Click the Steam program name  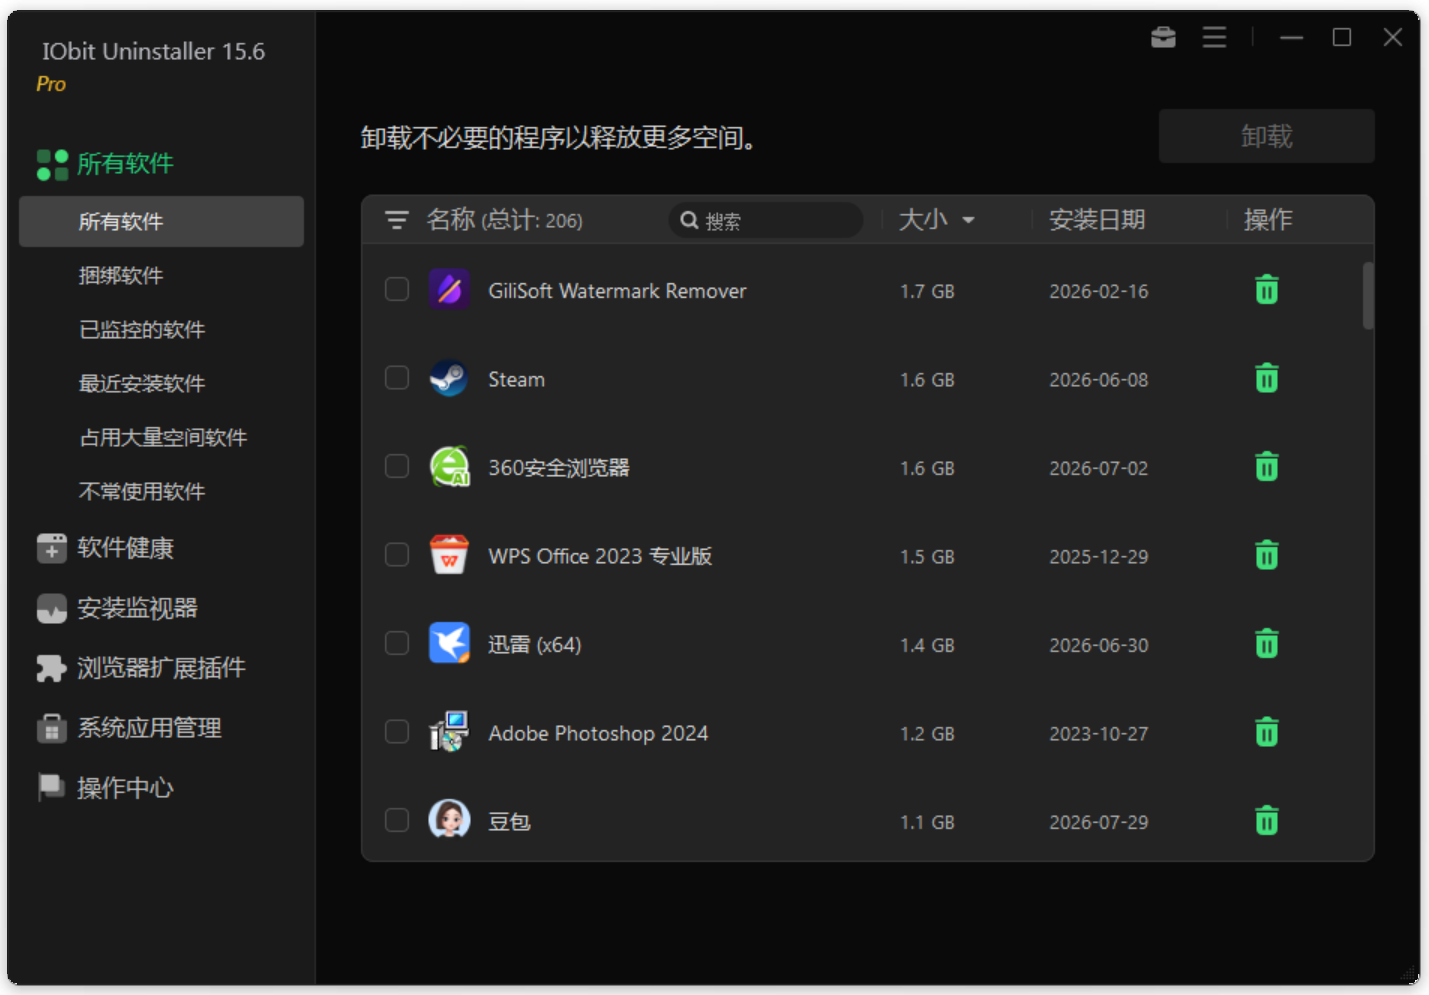516,379
